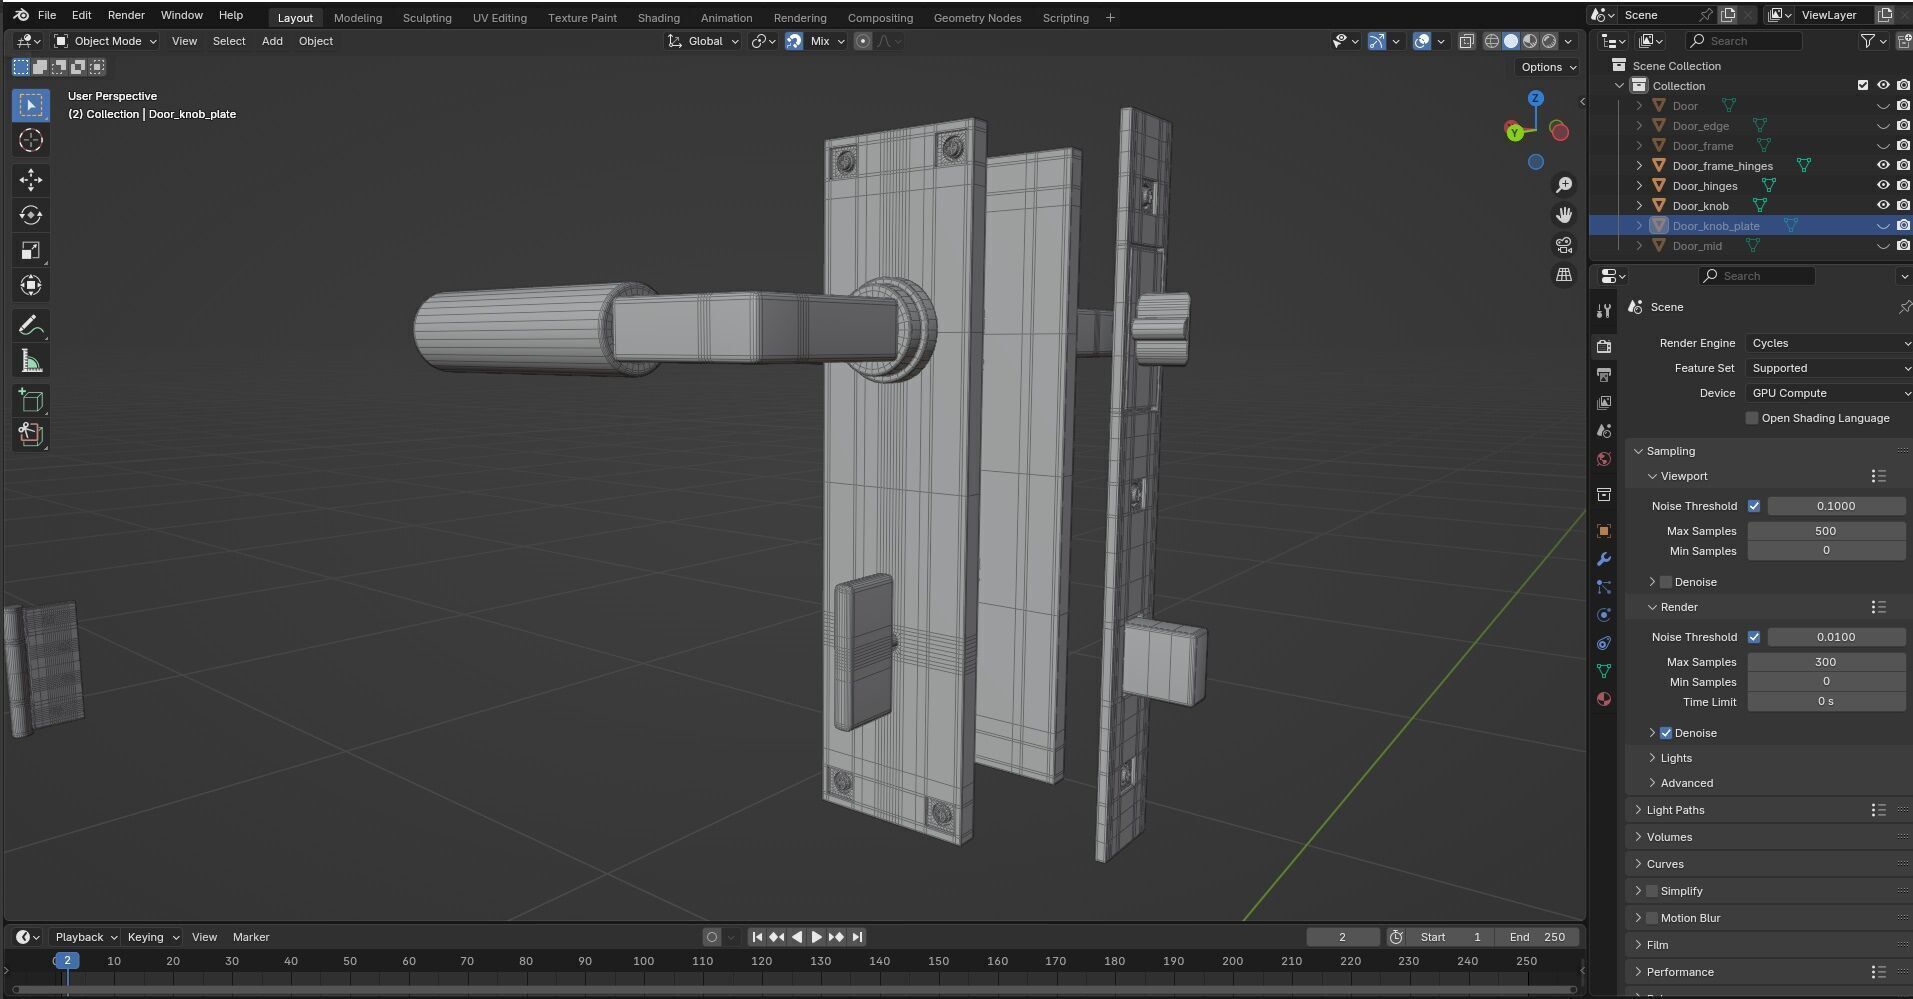Open Global transform orientation dropdown

point(704,41)
